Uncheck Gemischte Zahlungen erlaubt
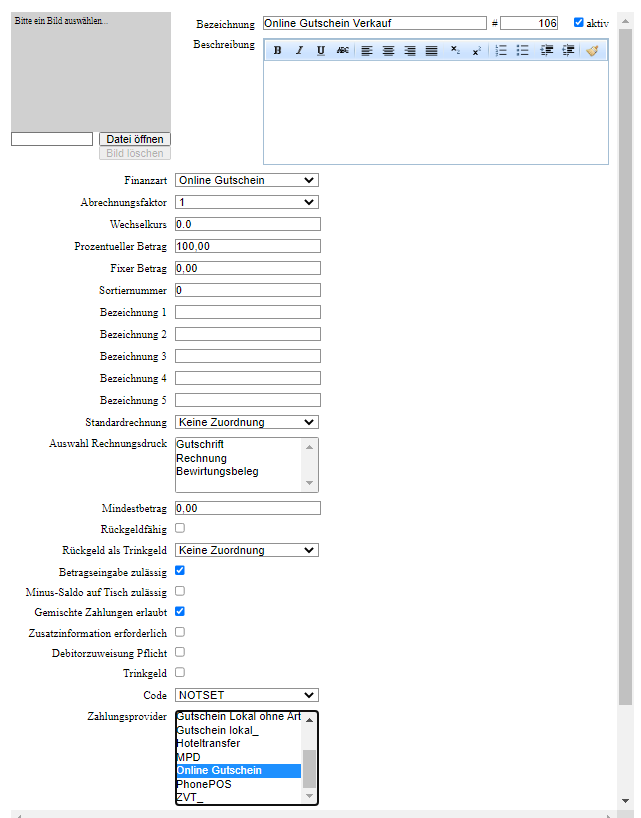Viewport: 641px width, 818px height. point(180,611)
